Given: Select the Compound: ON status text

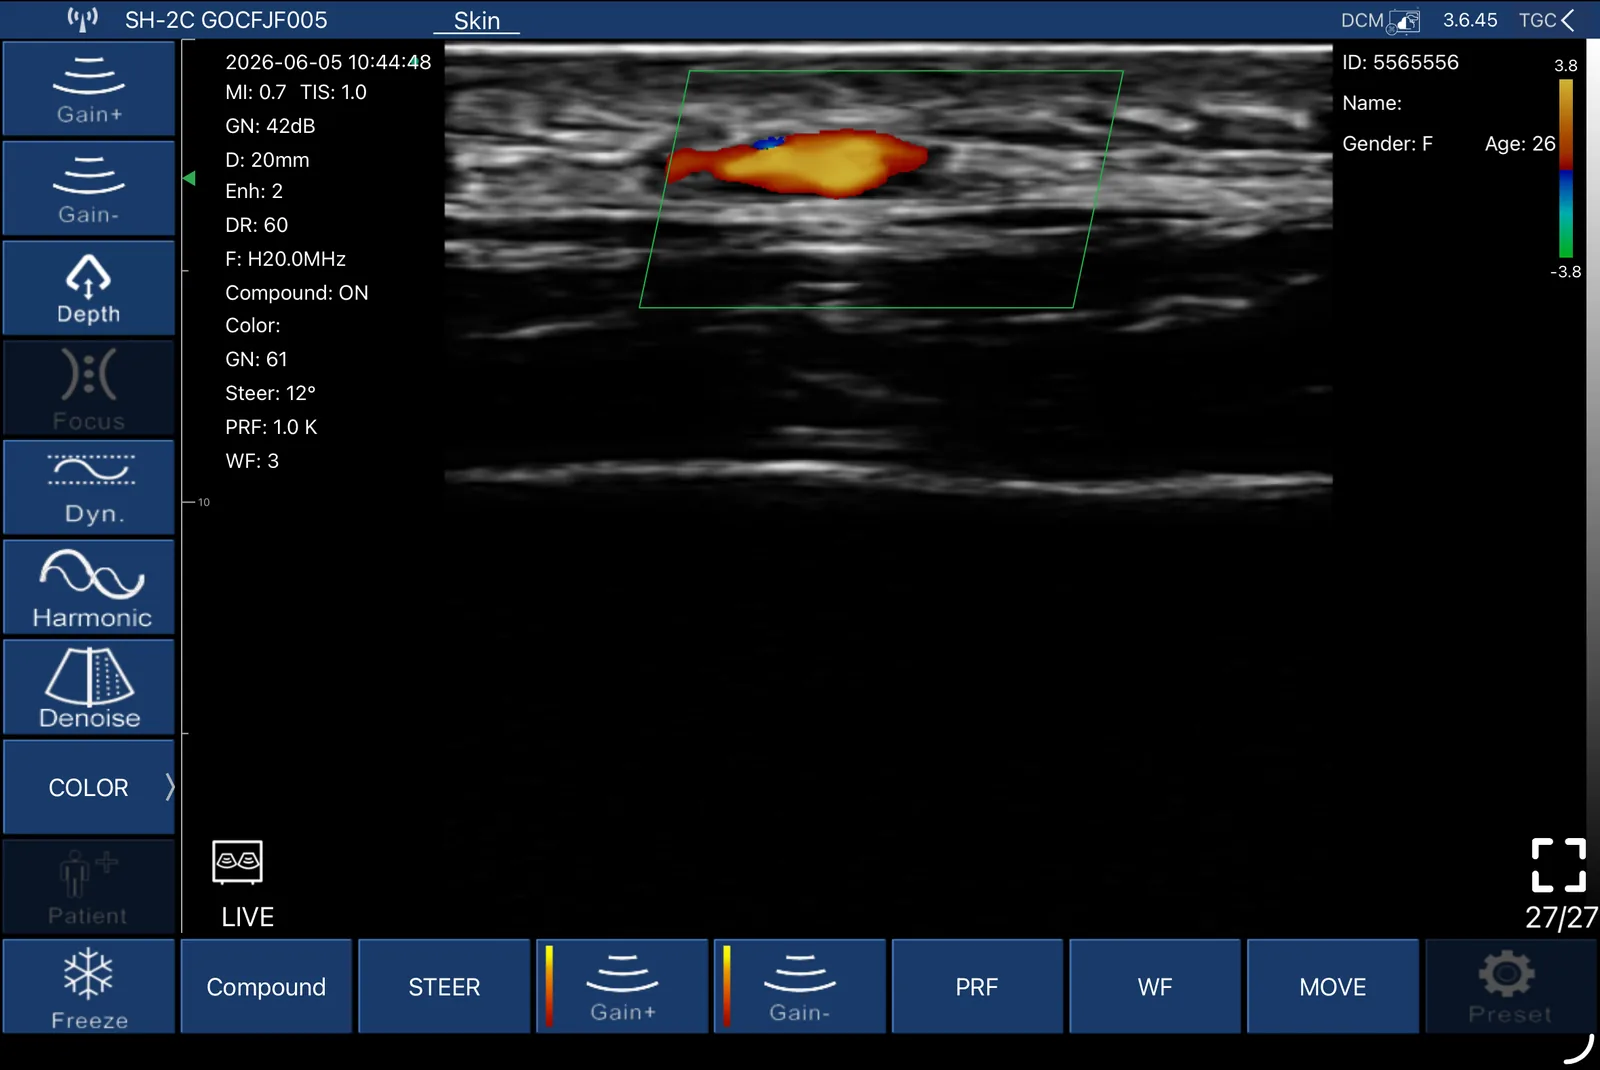Looking at the screenshot, I should coord(297,293).
